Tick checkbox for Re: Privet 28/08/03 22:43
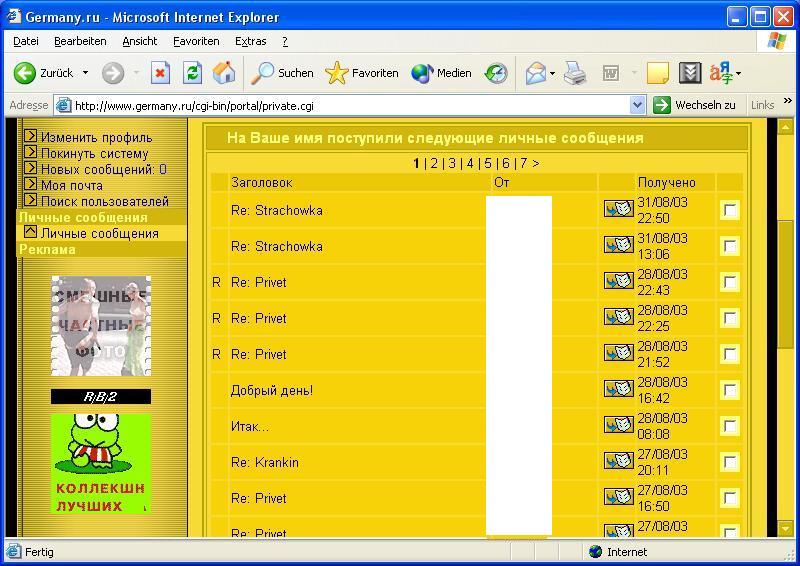Viewport: 800px width, 566px height. pyautogui.click(x=730, y=283)
